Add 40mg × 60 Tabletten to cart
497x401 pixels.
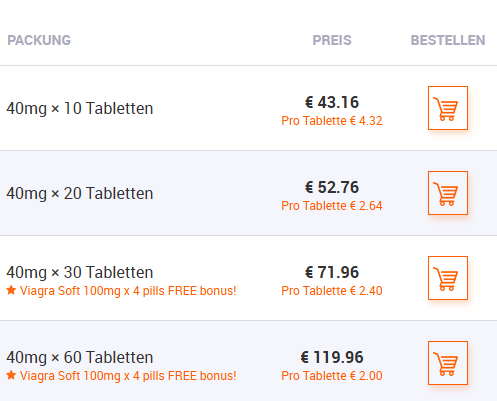[448, 363]
